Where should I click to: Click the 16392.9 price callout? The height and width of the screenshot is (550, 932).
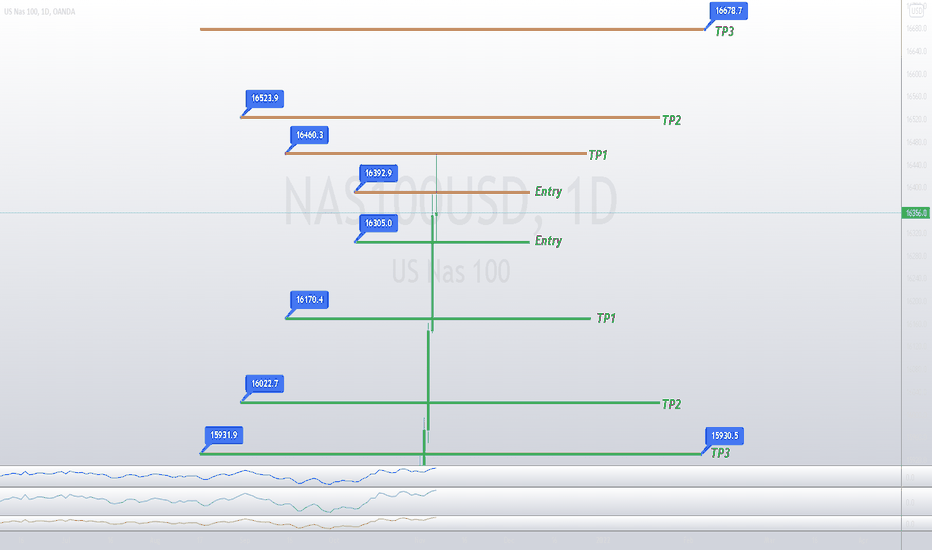(378, 173)
